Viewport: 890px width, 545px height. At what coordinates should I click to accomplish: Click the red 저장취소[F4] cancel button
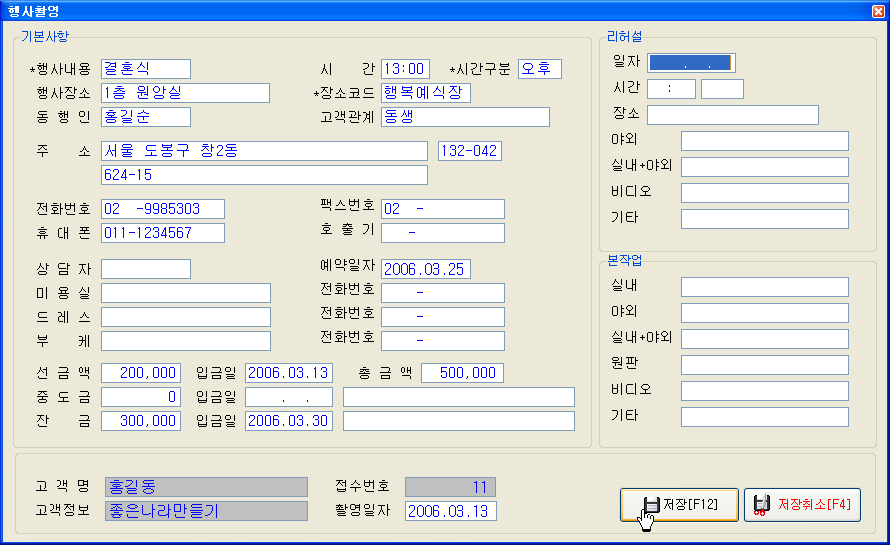coord(802,505)
